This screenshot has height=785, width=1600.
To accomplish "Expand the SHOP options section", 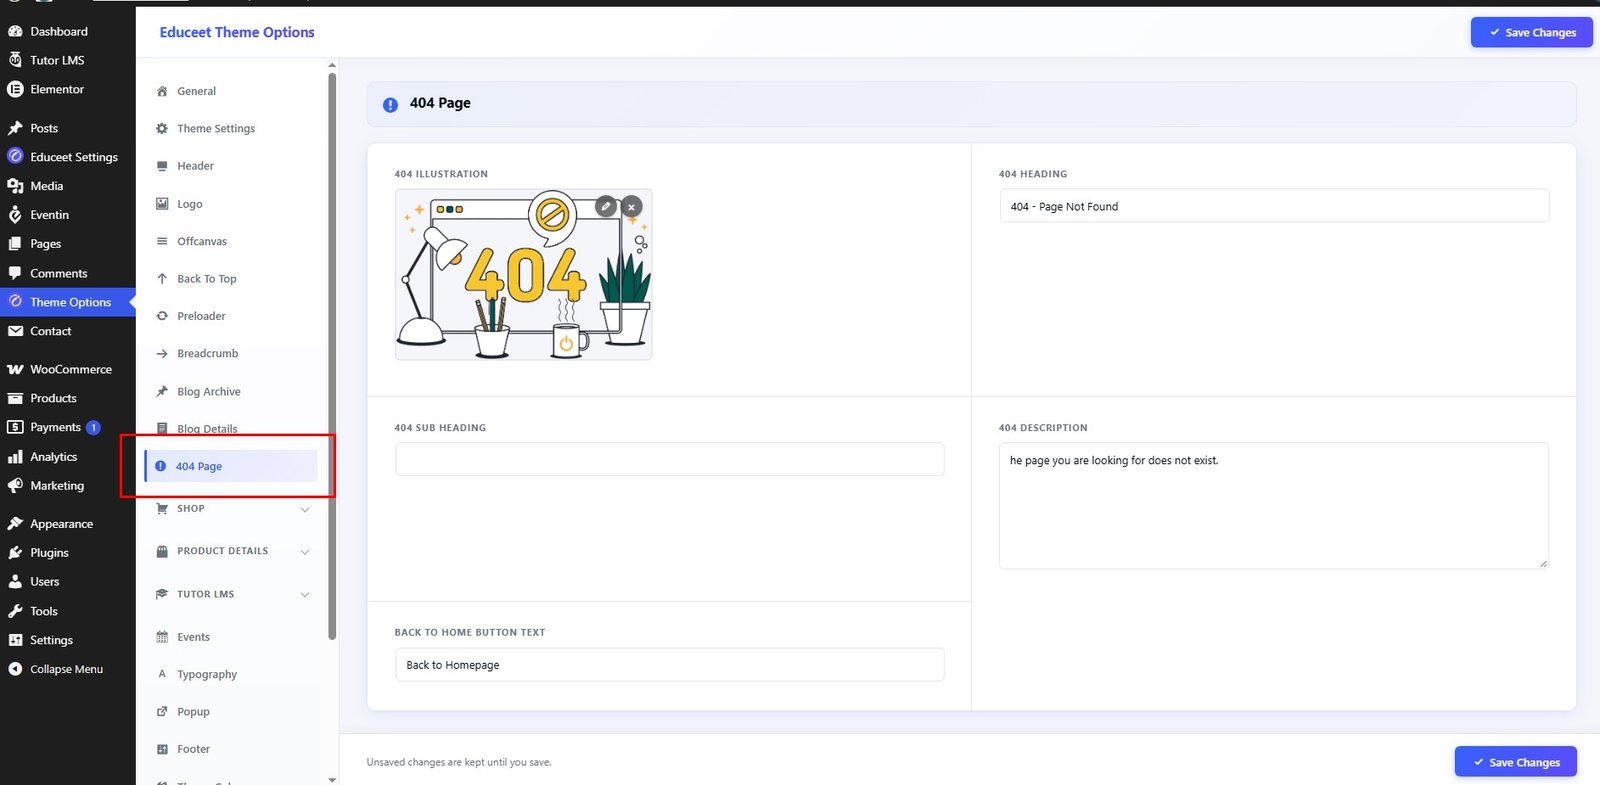I will [x=231, y=509].
